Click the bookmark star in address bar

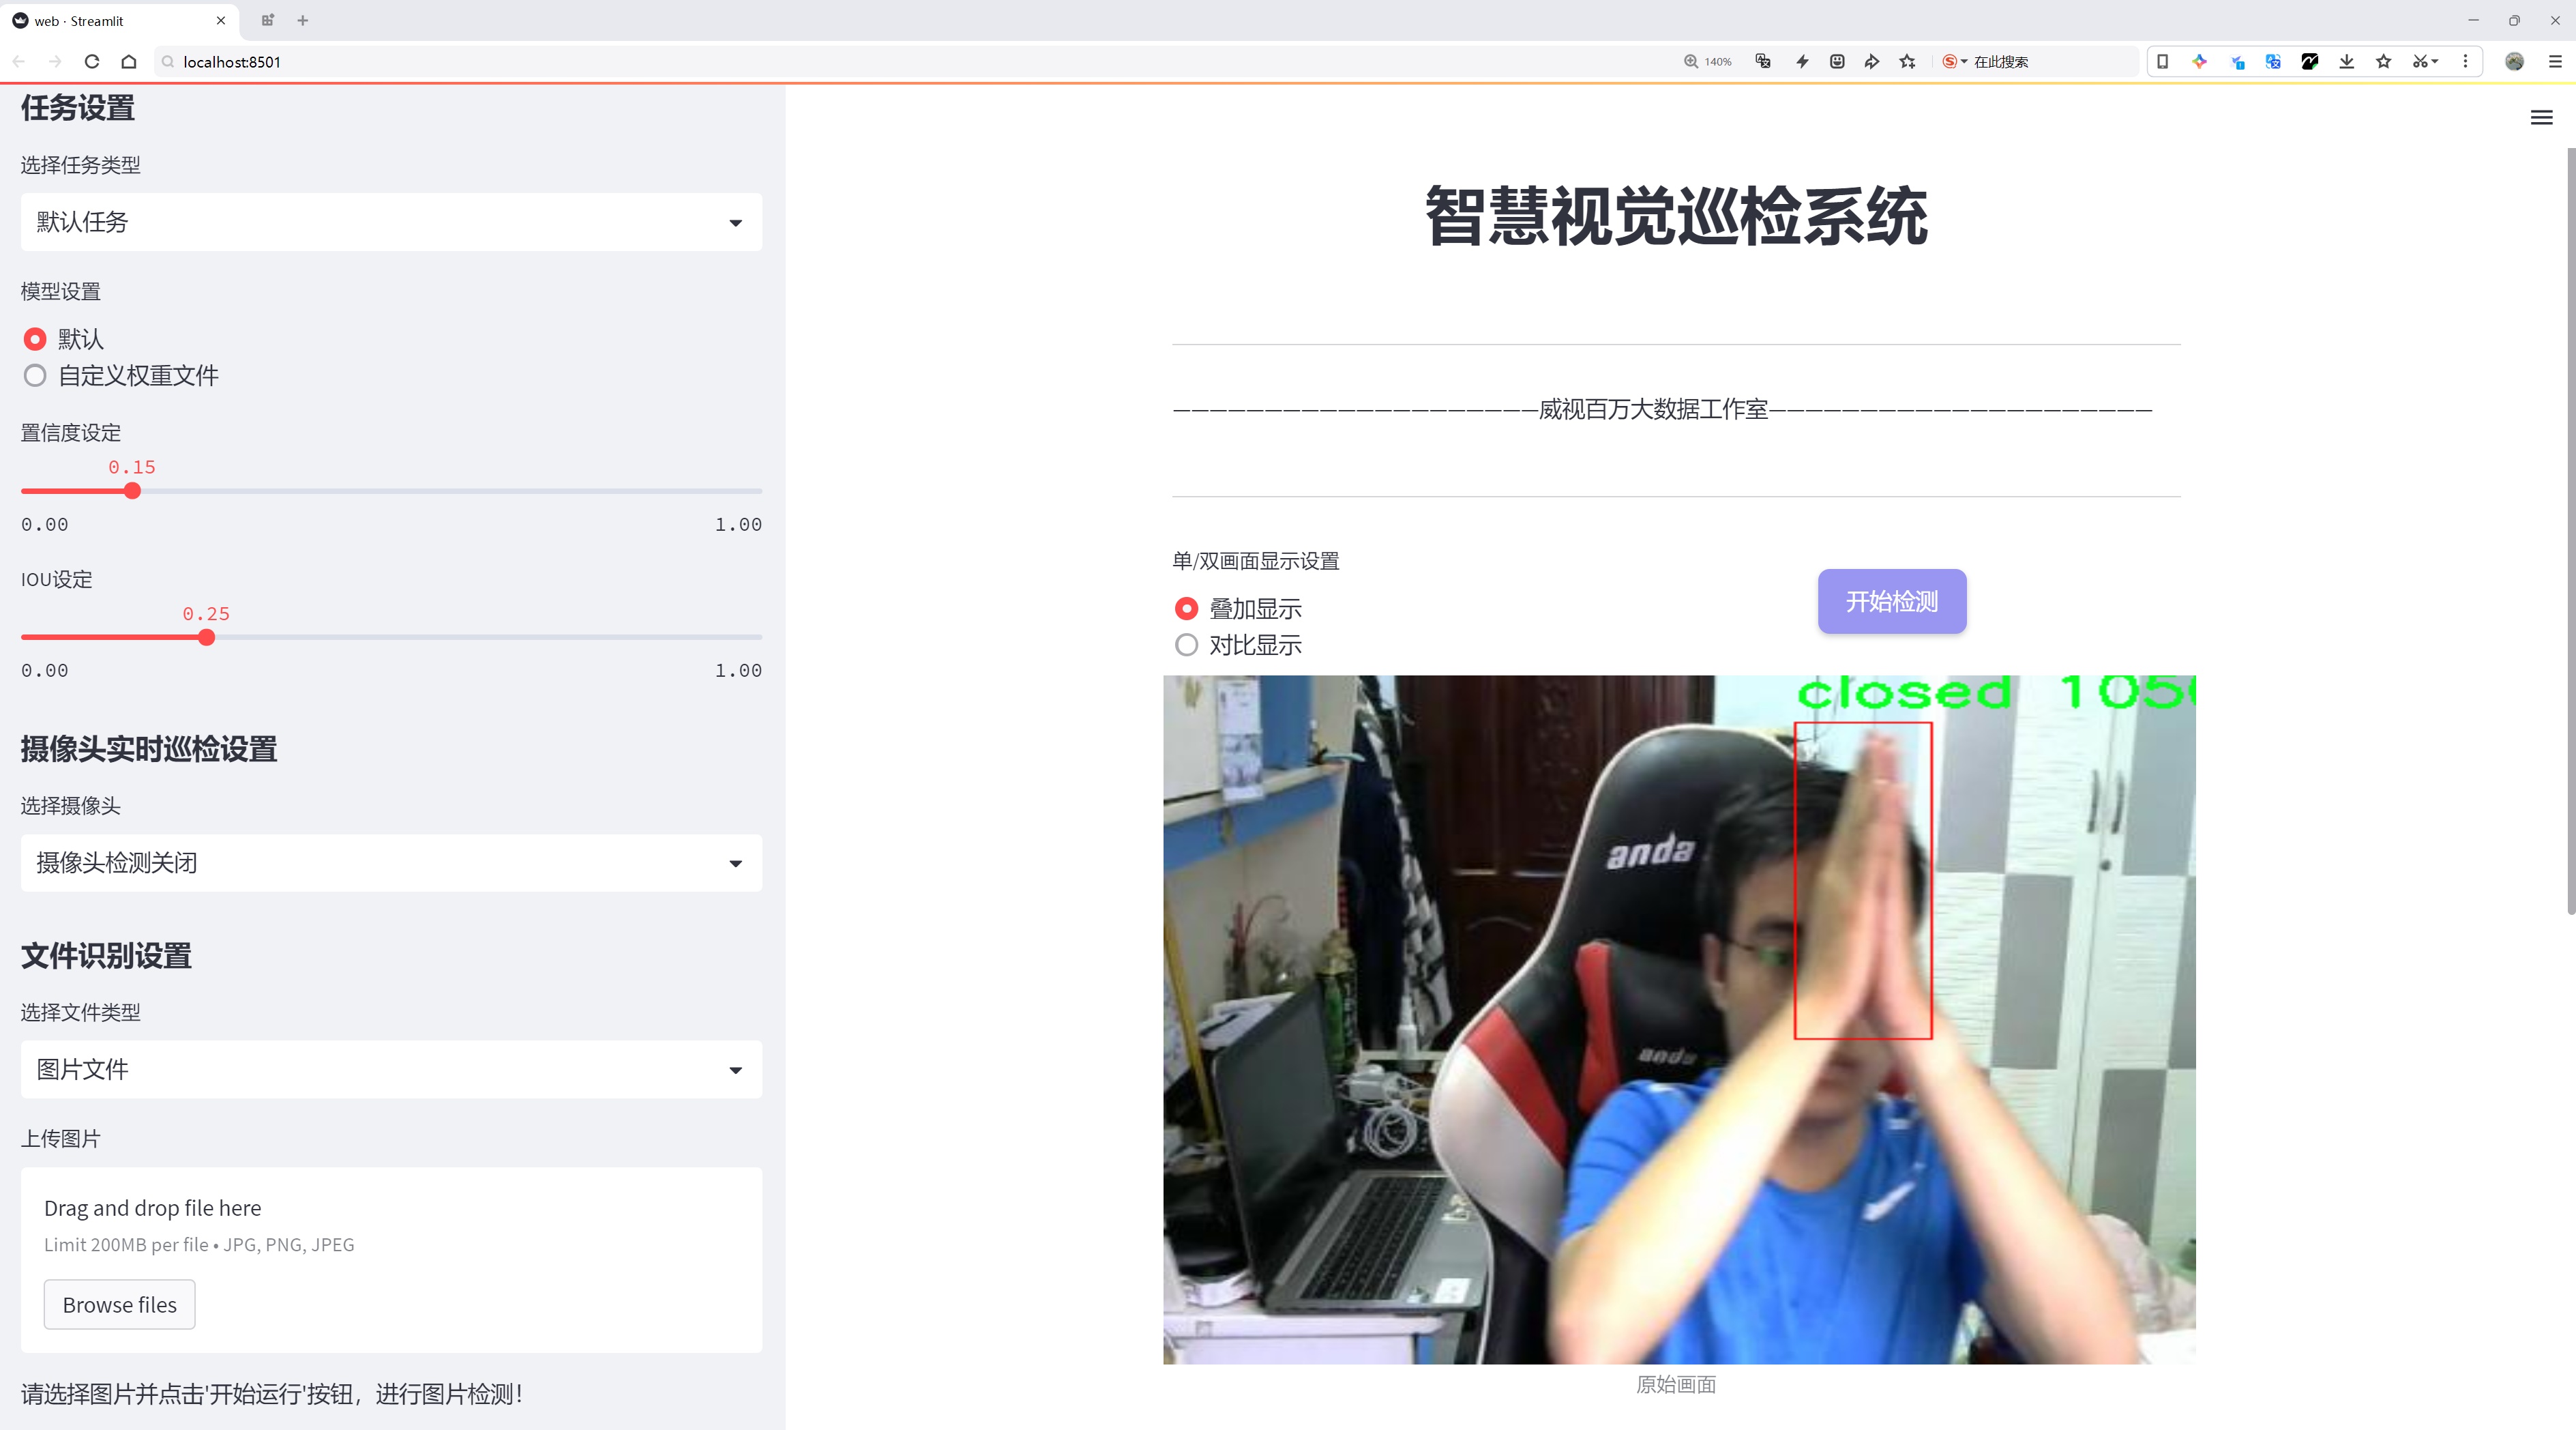1907,62
